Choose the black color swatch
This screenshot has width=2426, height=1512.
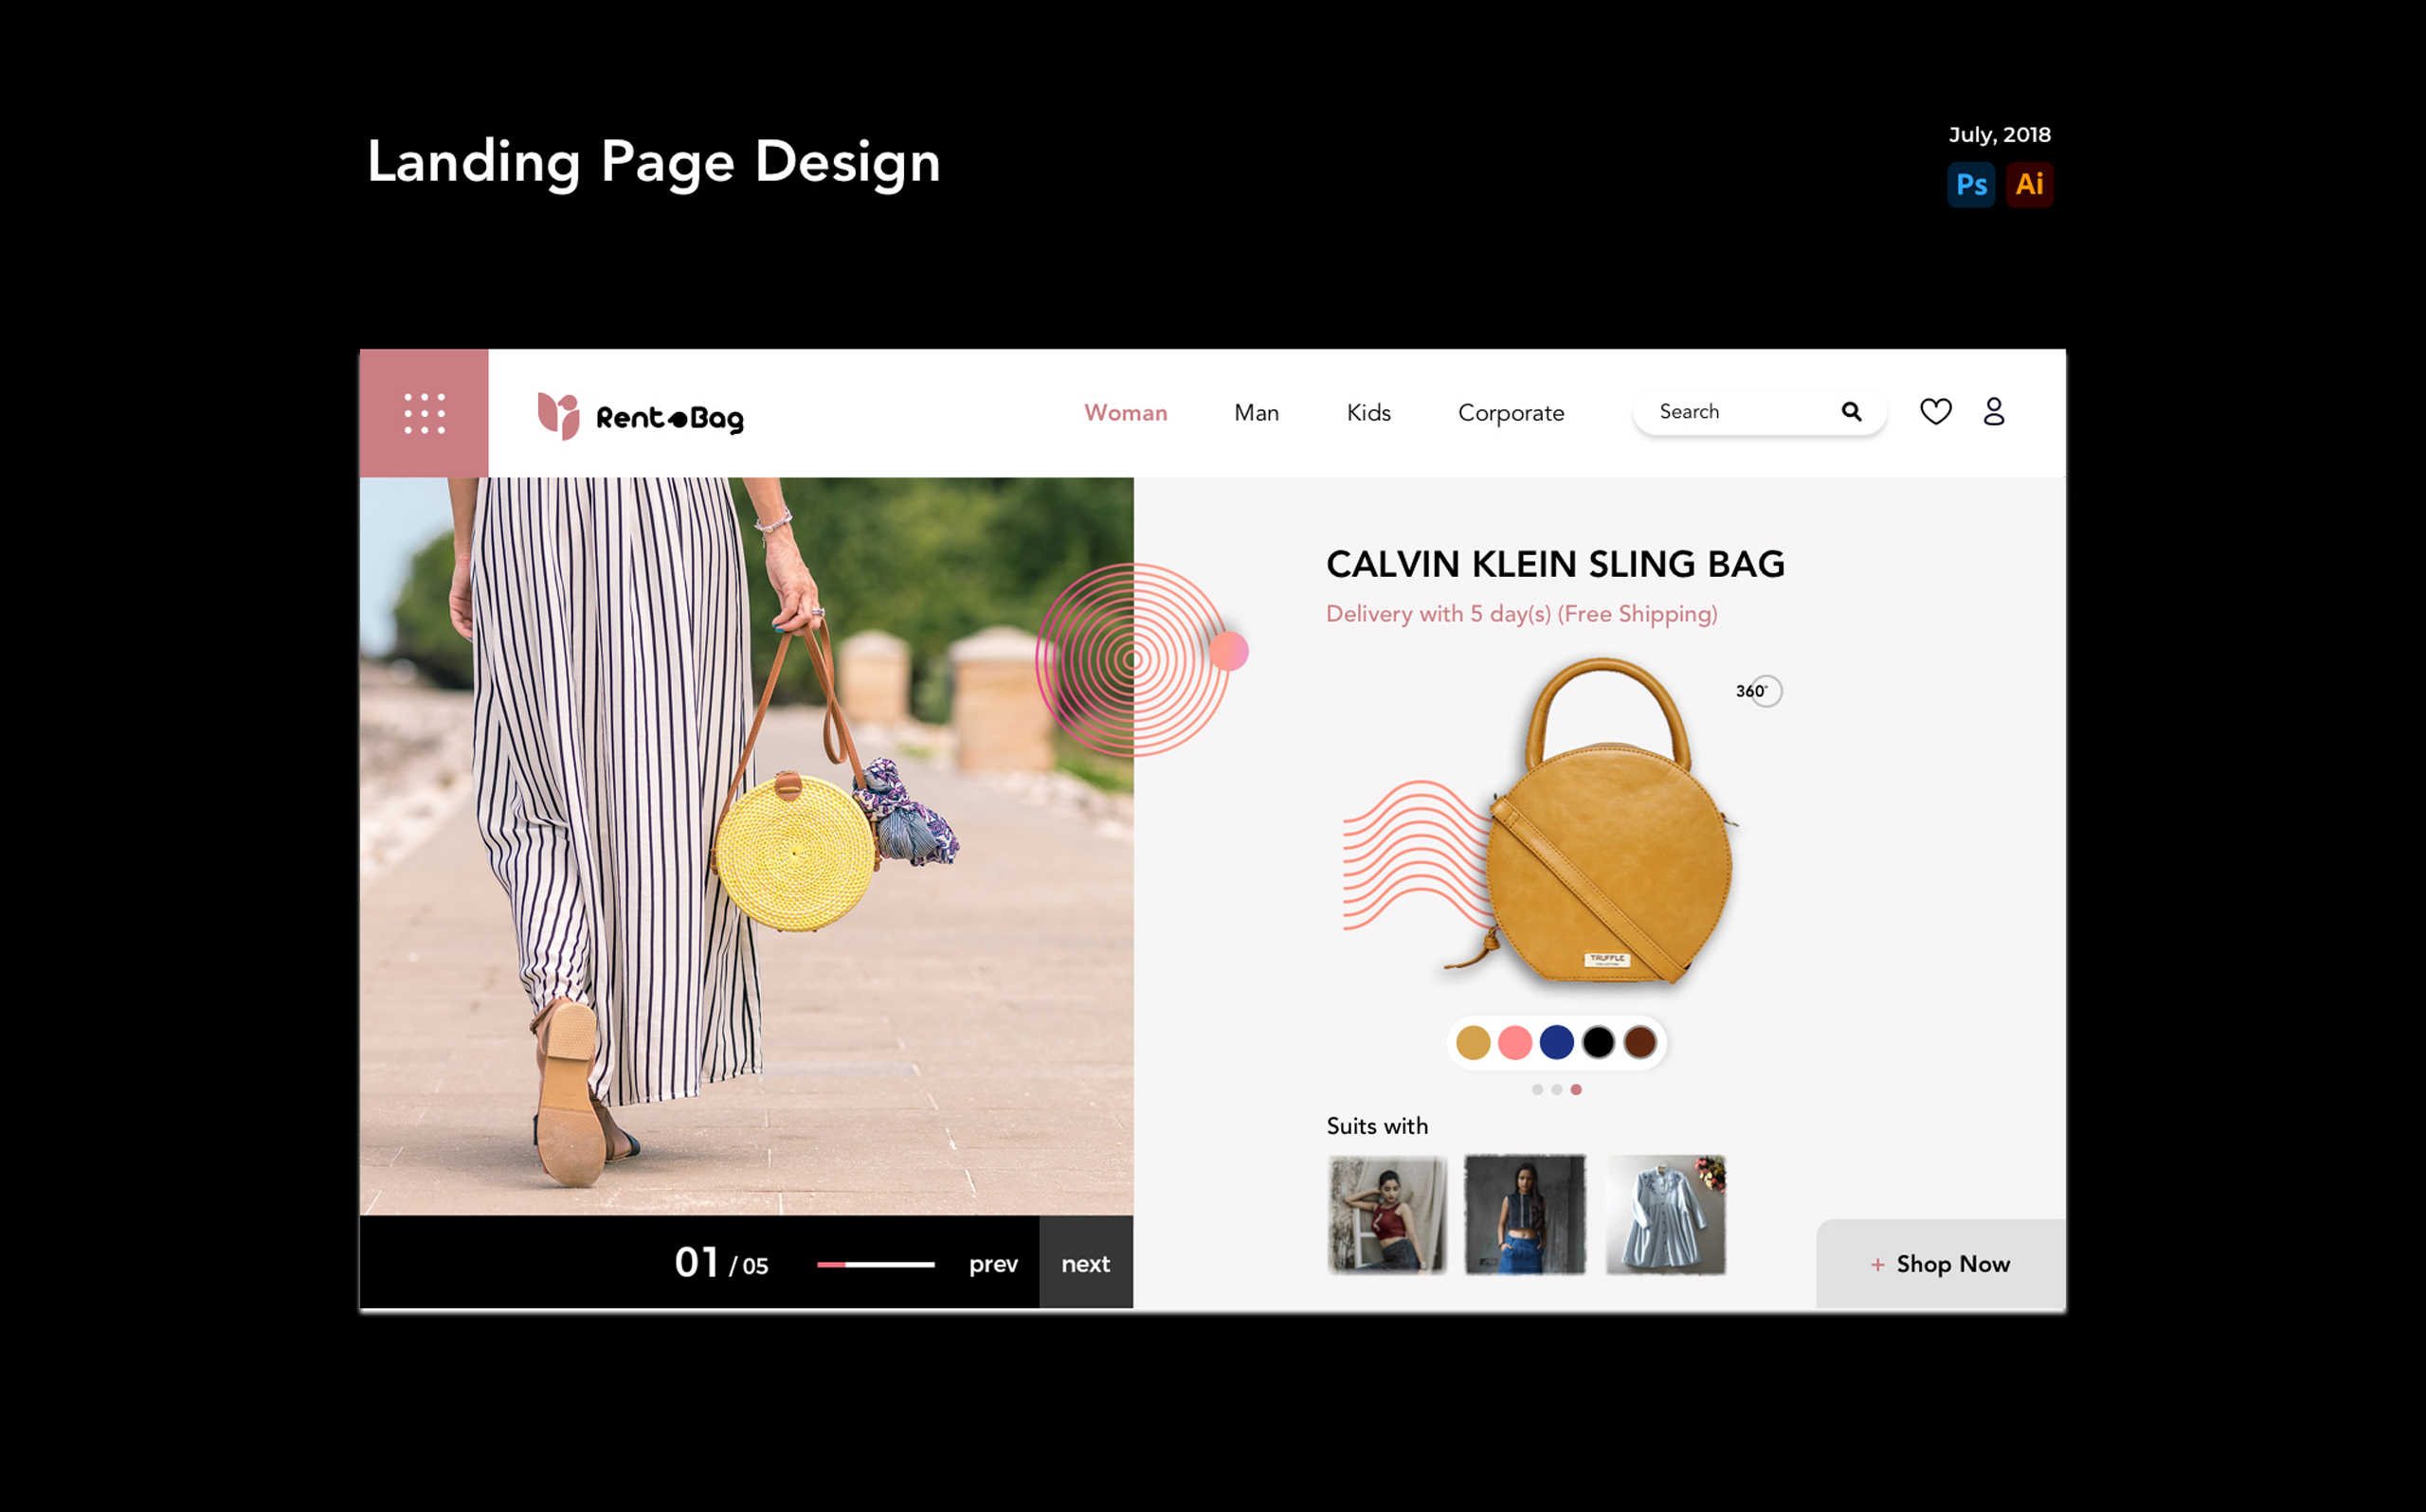1598,1043
